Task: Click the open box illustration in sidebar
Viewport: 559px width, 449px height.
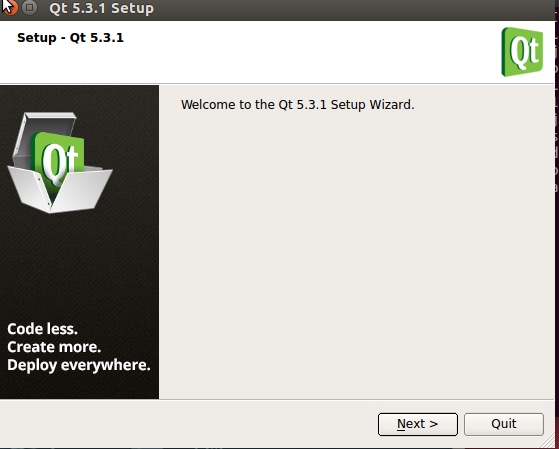Action: 60,163
